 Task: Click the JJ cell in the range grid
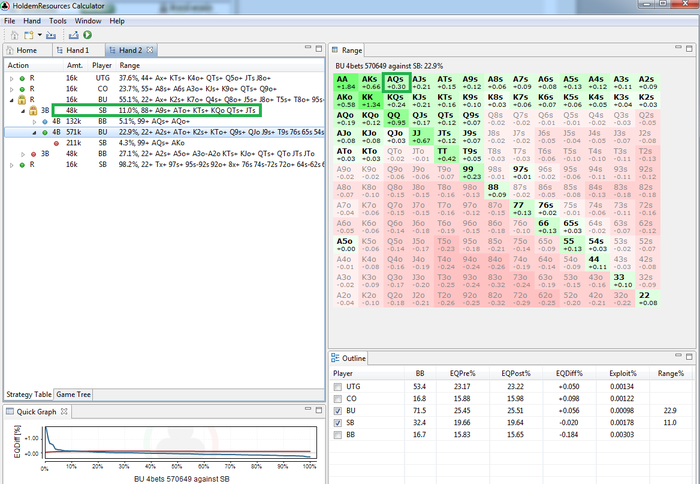pyautogui.click(x=421, y=137)
